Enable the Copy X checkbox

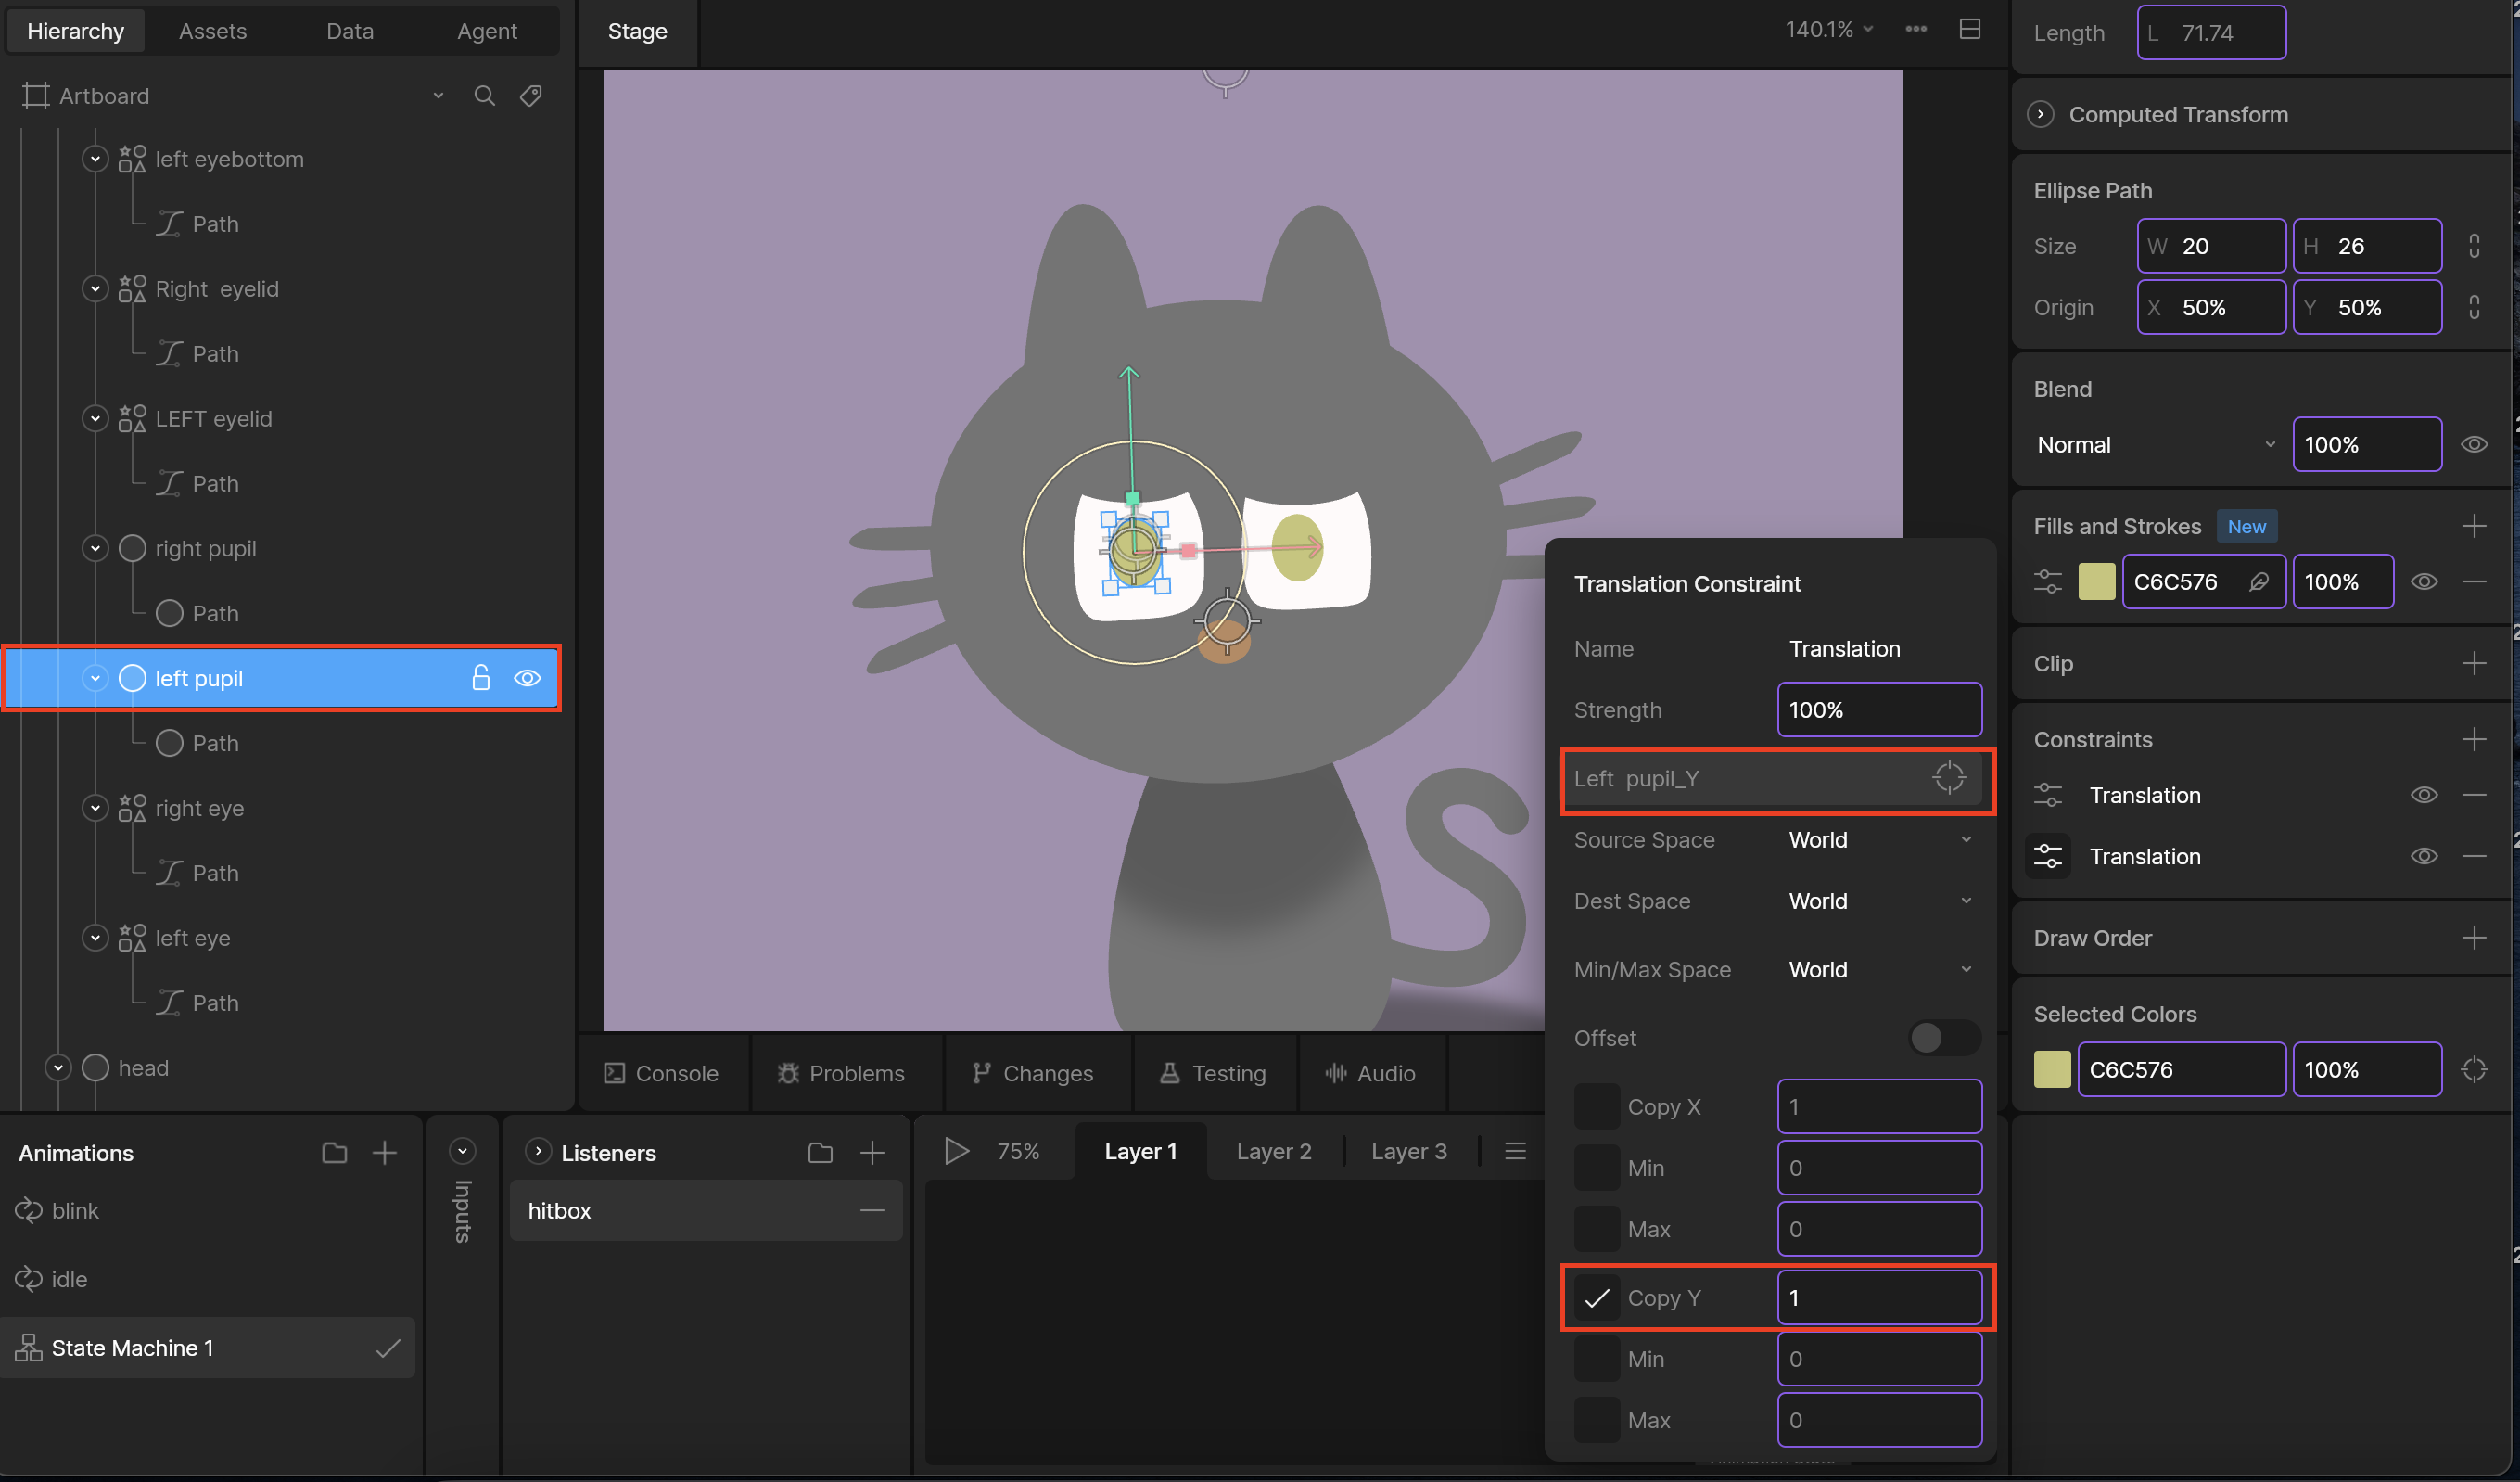tap(1597, 1107)
